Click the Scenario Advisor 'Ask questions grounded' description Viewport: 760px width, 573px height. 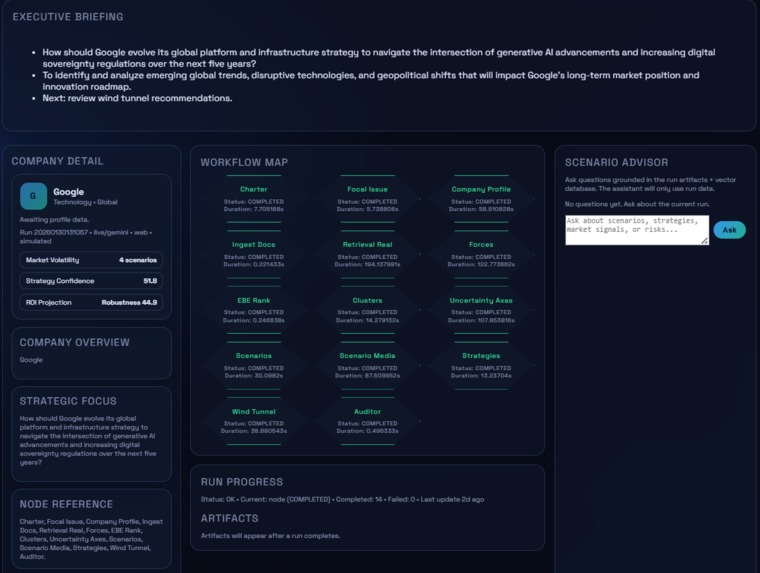pyautogui.click(x=650, y=184)
